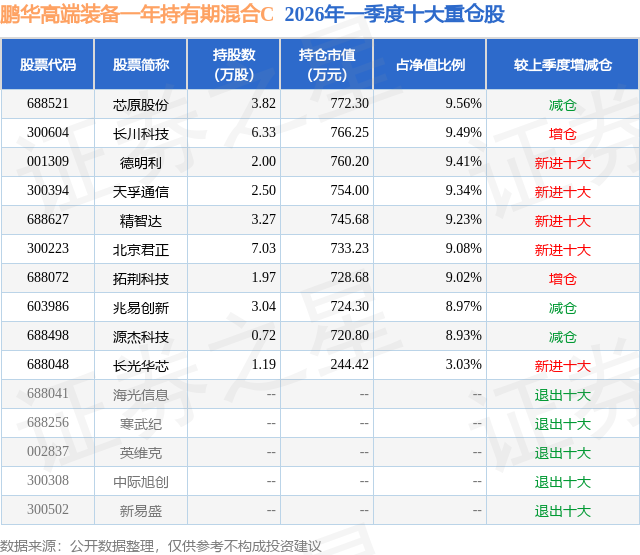Click 新进十大 in the 长光华芯 row
Image resolution: width=640 pixels, height=555 pixels.
563,366
